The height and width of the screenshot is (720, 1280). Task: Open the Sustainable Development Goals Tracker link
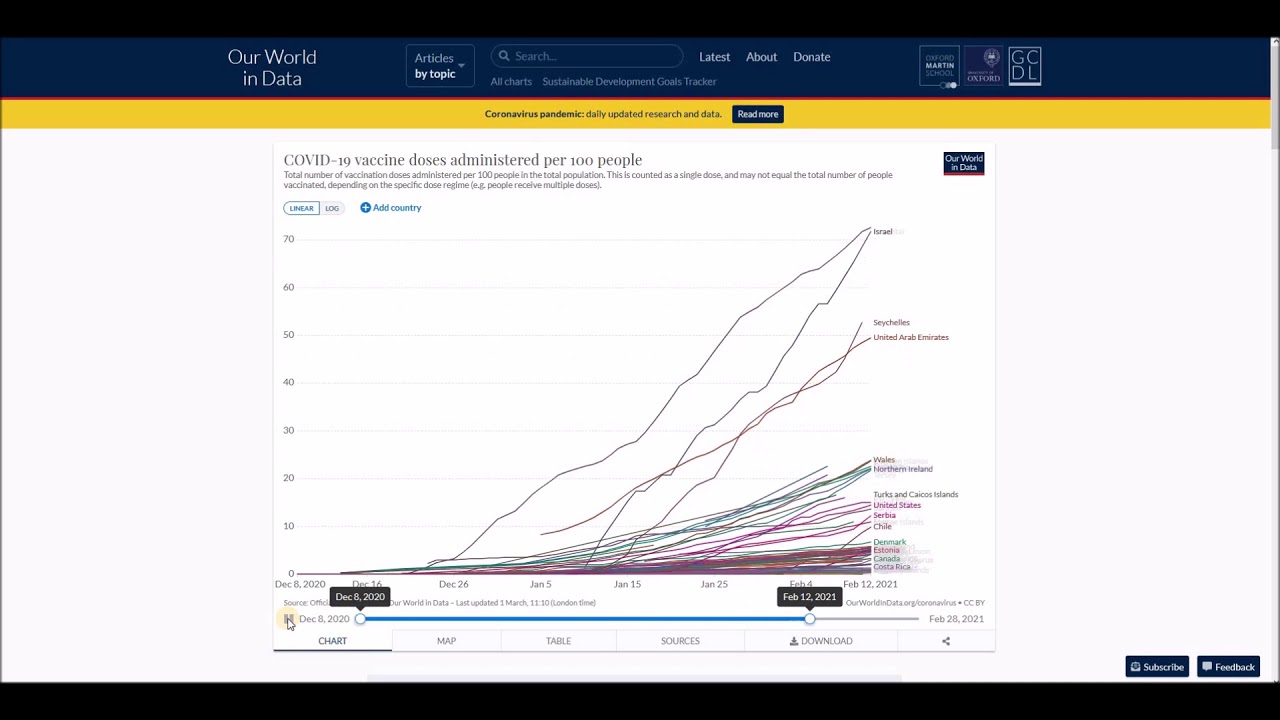click(x=629, y=82)
